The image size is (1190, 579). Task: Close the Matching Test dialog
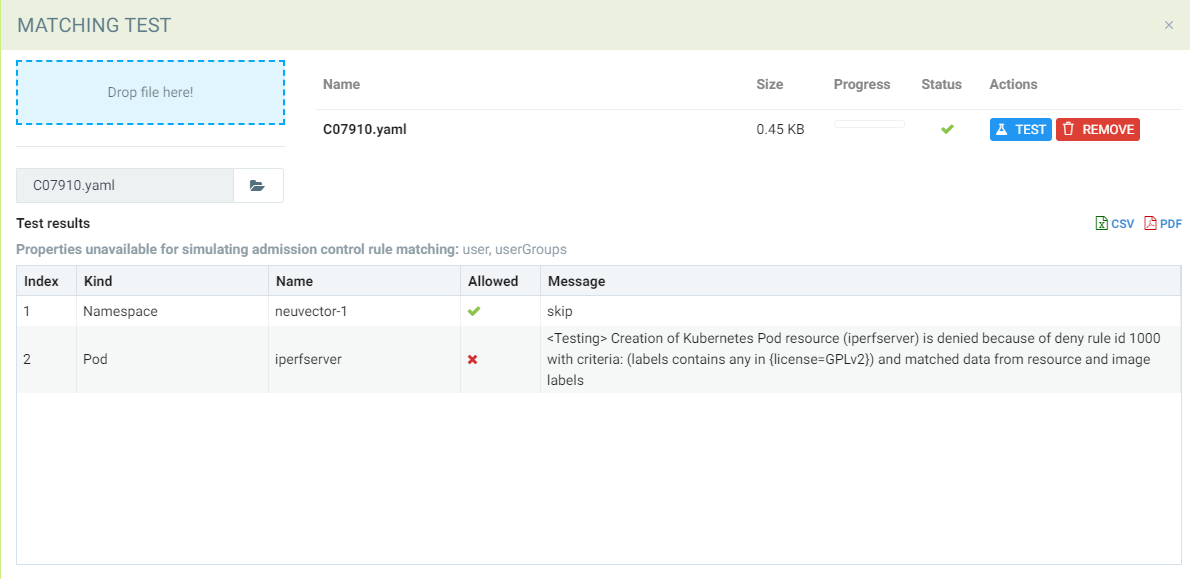1168,25
